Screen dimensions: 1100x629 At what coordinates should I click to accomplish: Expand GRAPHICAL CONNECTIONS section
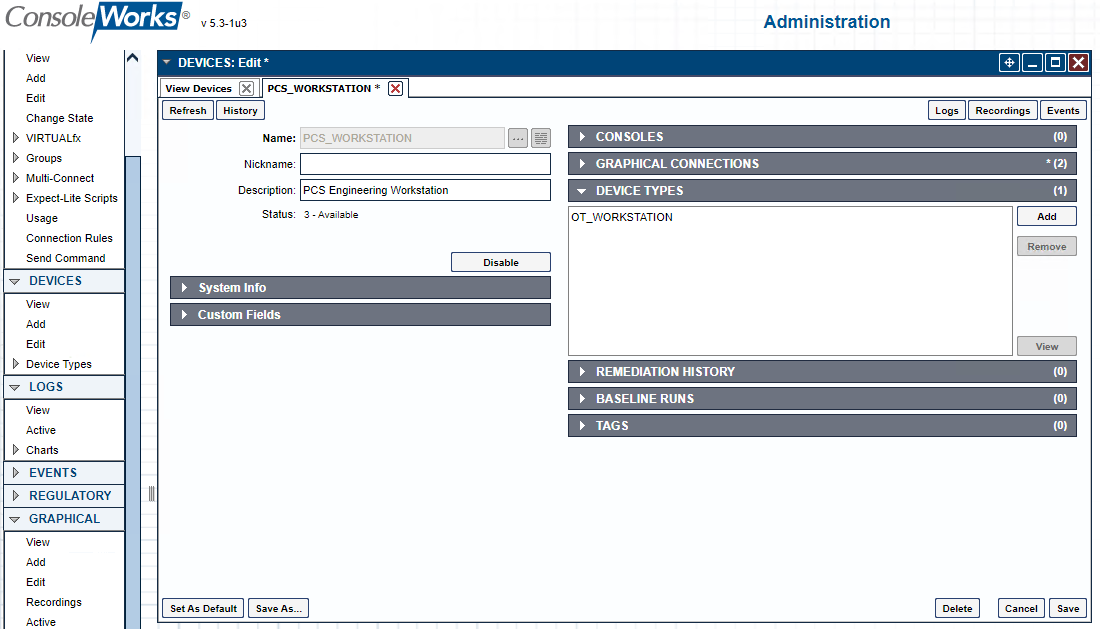pos(582,163)
